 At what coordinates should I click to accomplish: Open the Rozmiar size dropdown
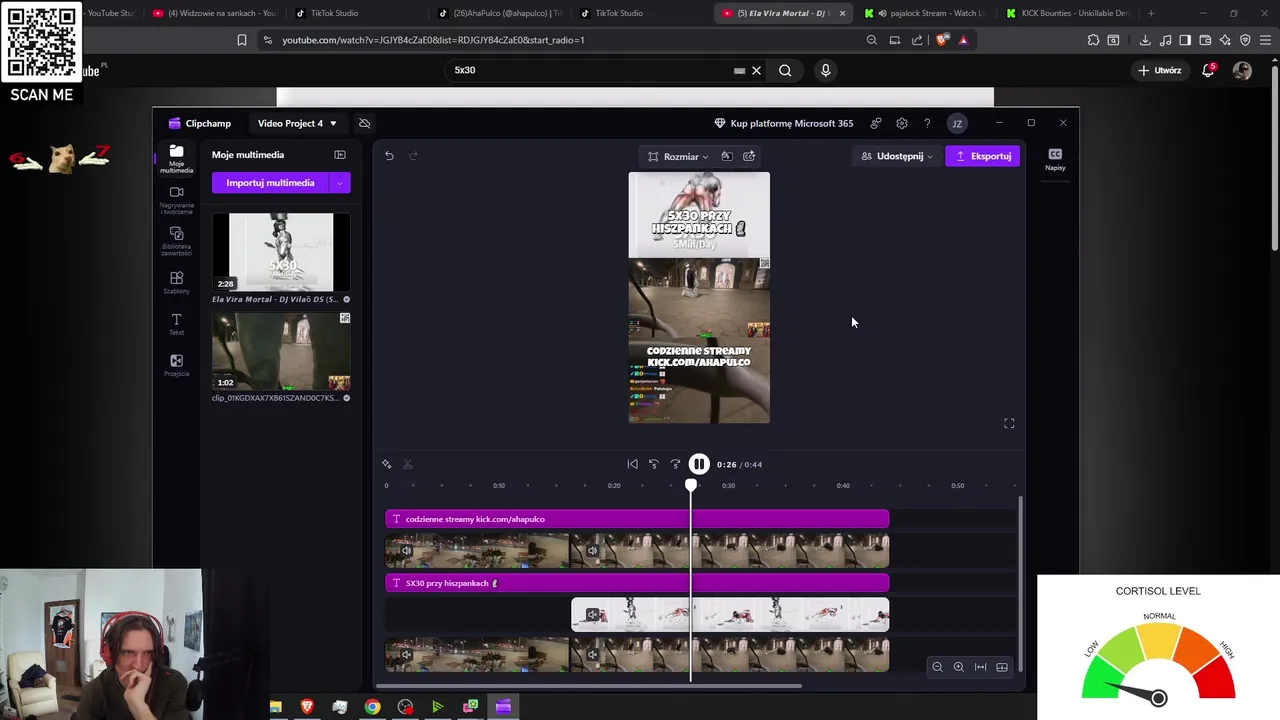pos(678,156)
